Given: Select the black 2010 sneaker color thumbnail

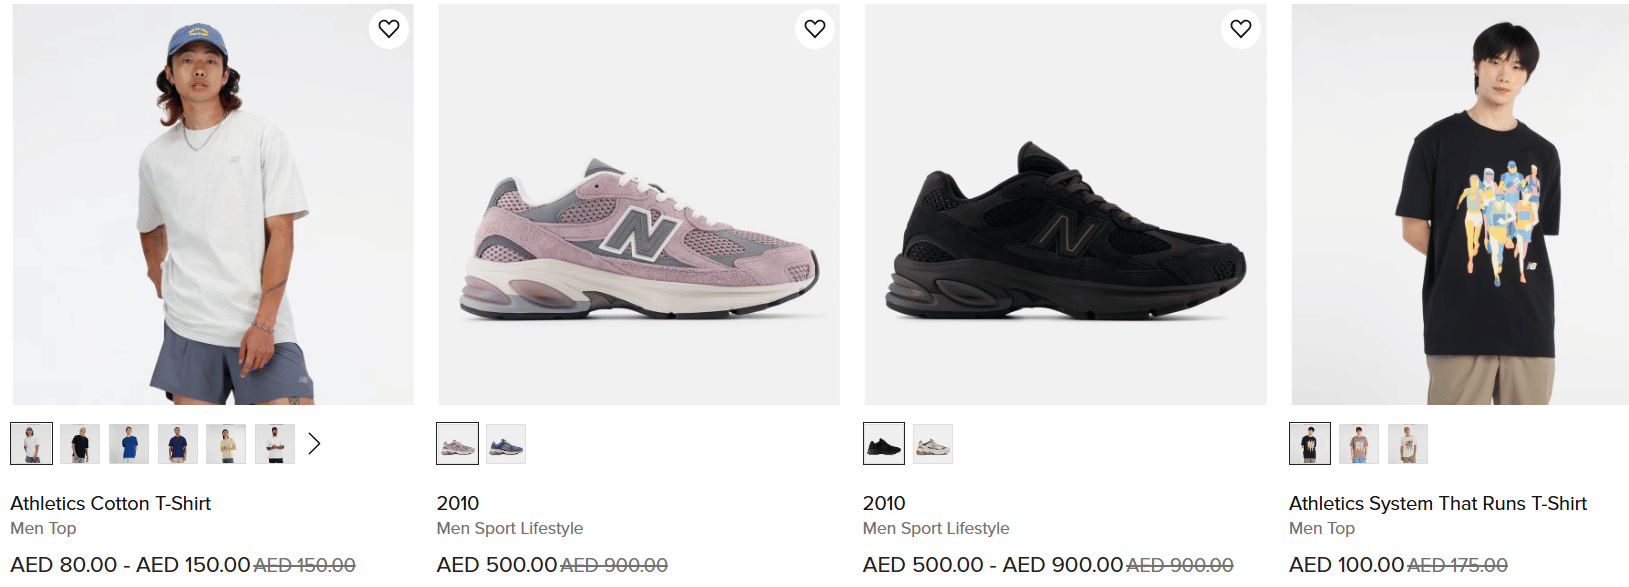Looking at the screenshot, I should coord(884,444).
